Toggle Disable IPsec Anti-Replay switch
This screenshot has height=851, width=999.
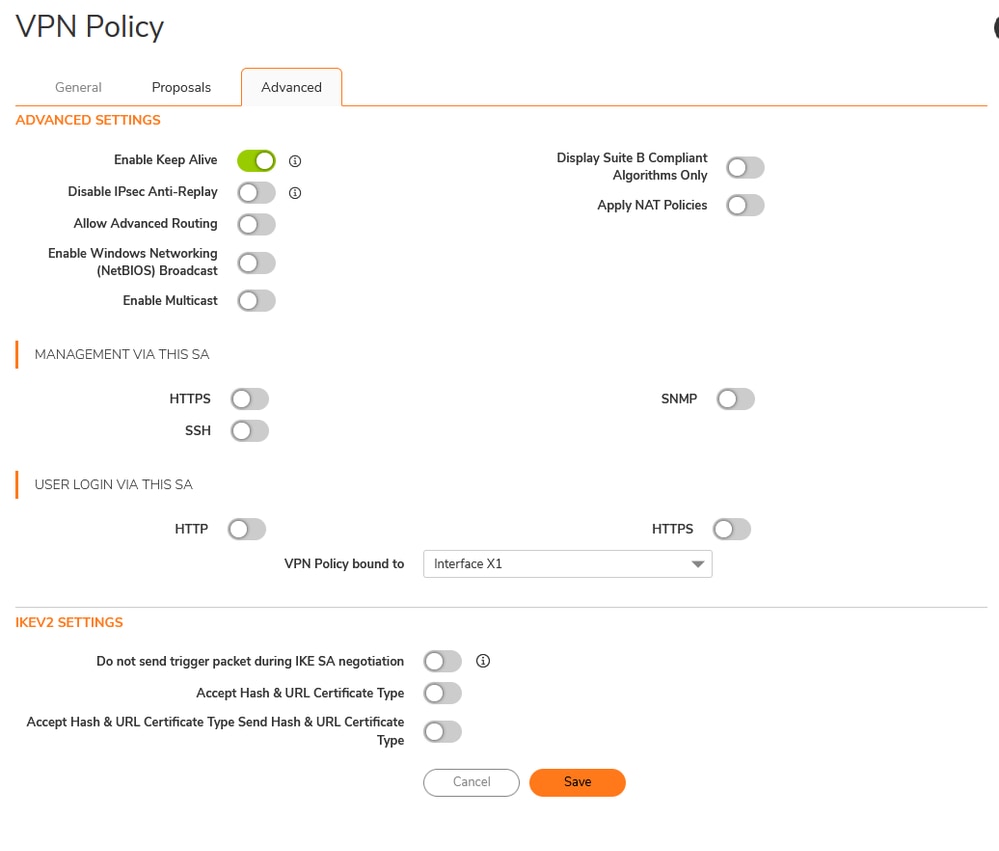[256, 192]
